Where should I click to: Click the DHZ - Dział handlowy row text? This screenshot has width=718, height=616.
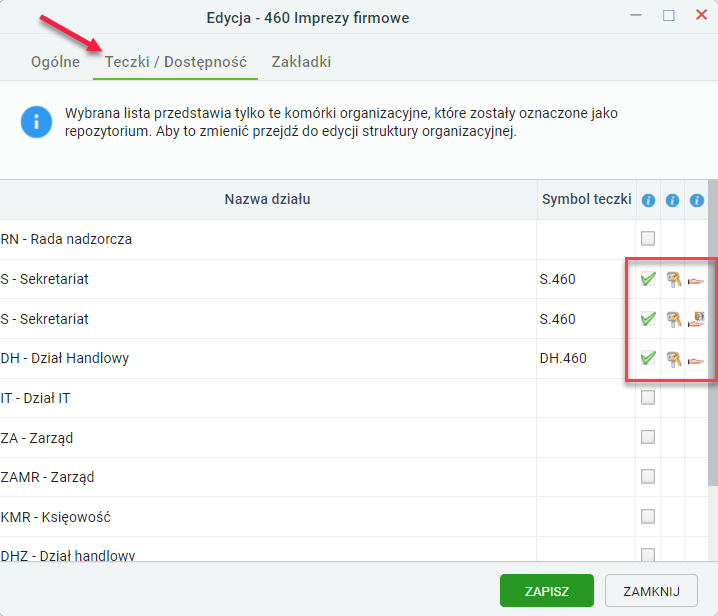coord(68,556)
